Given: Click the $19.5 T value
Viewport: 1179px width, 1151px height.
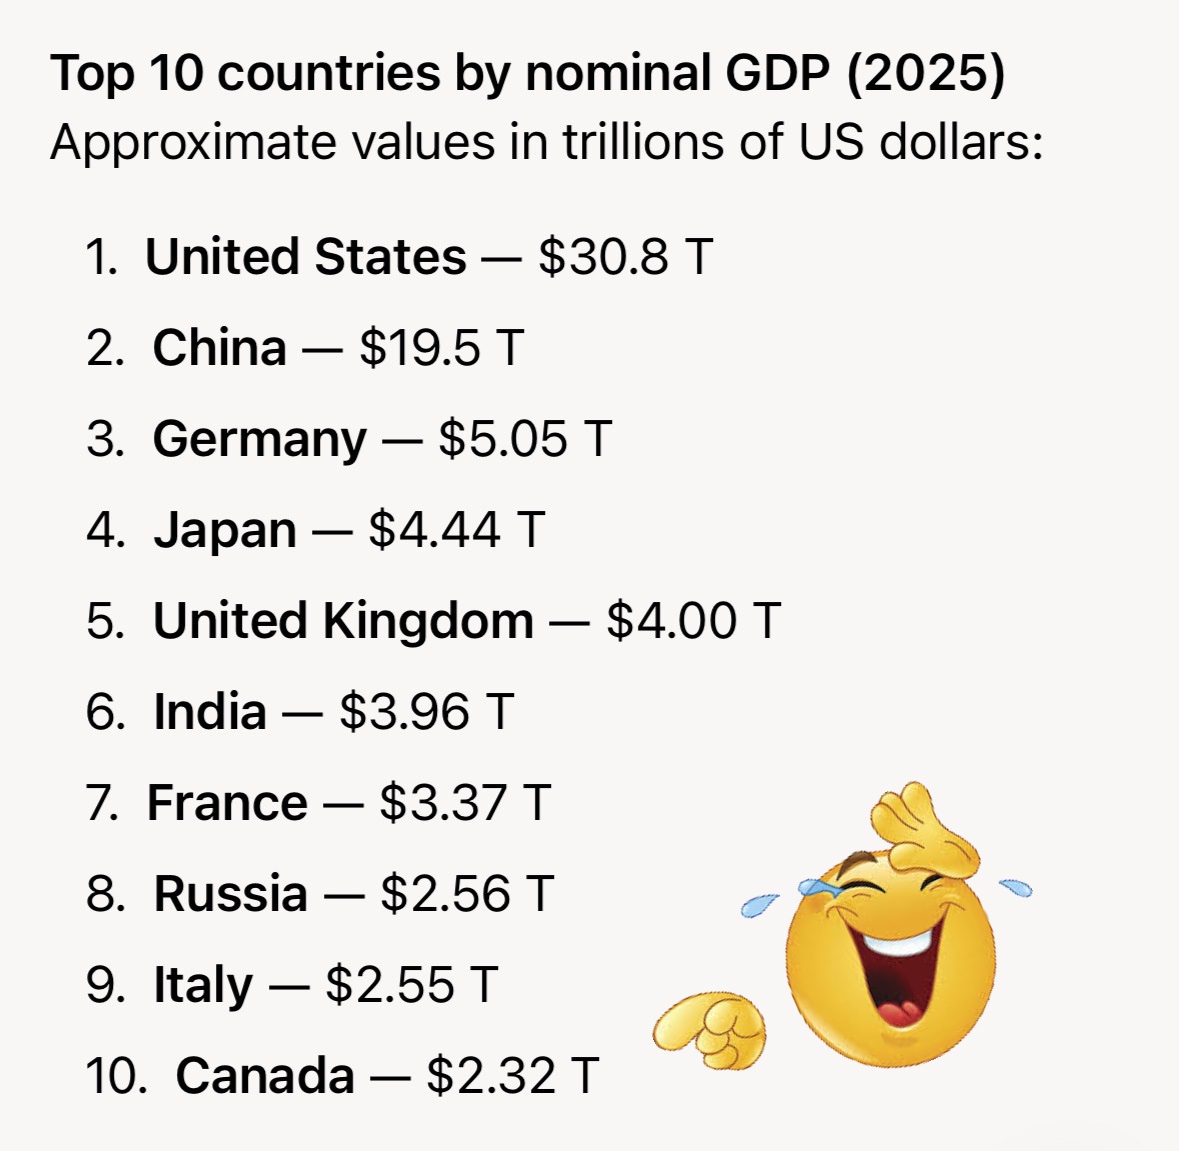Looking at the screenshot, I should tap(441, 348).
